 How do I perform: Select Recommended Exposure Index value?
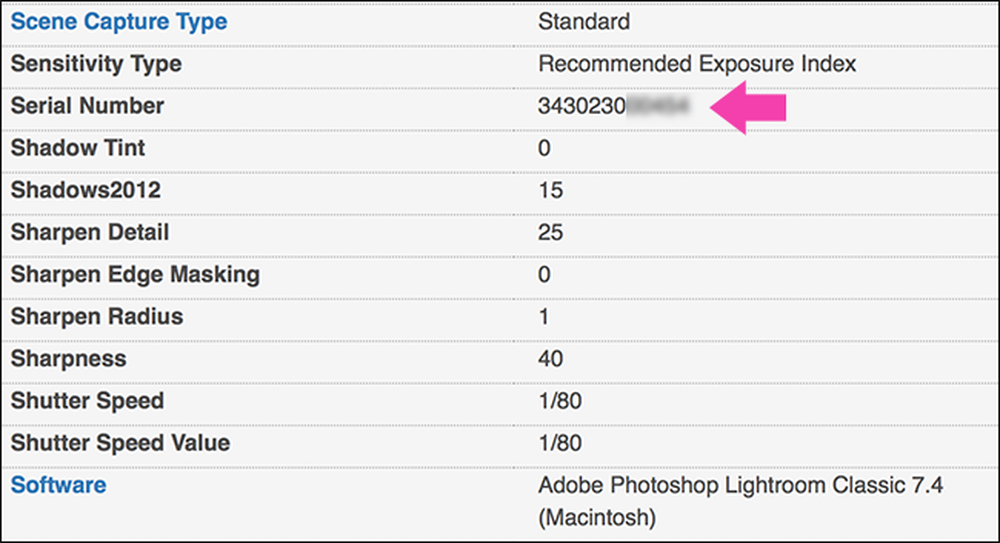coord(697,64)
